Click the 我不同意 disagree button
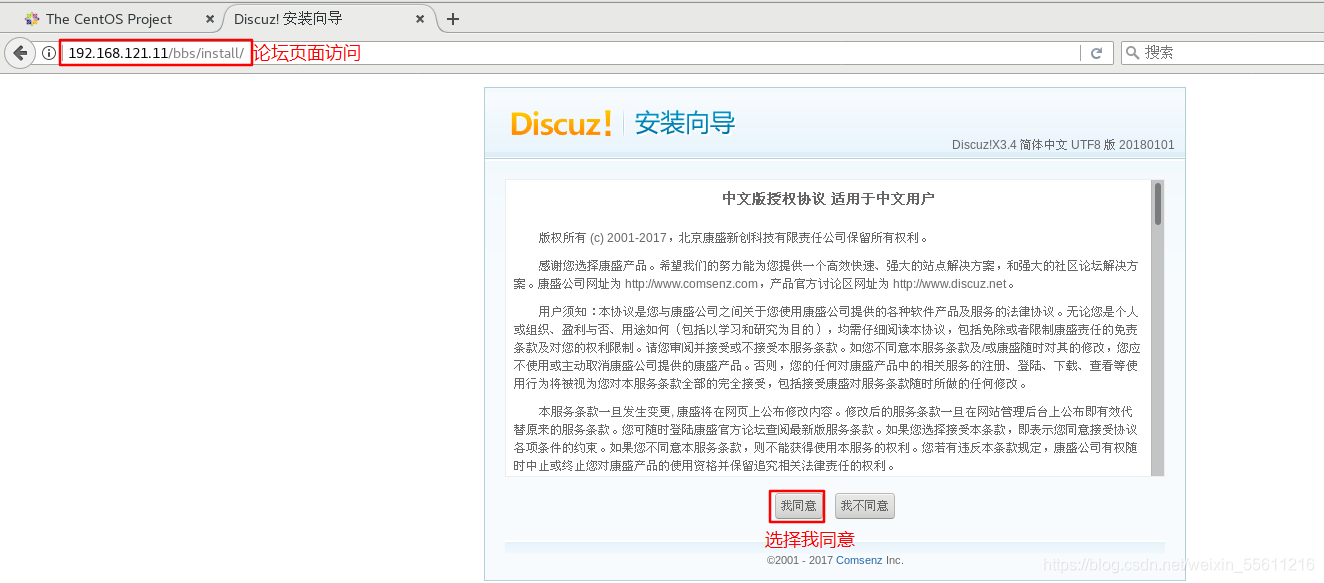Viewport: 1324px width, 583px height. click(865, 506)
